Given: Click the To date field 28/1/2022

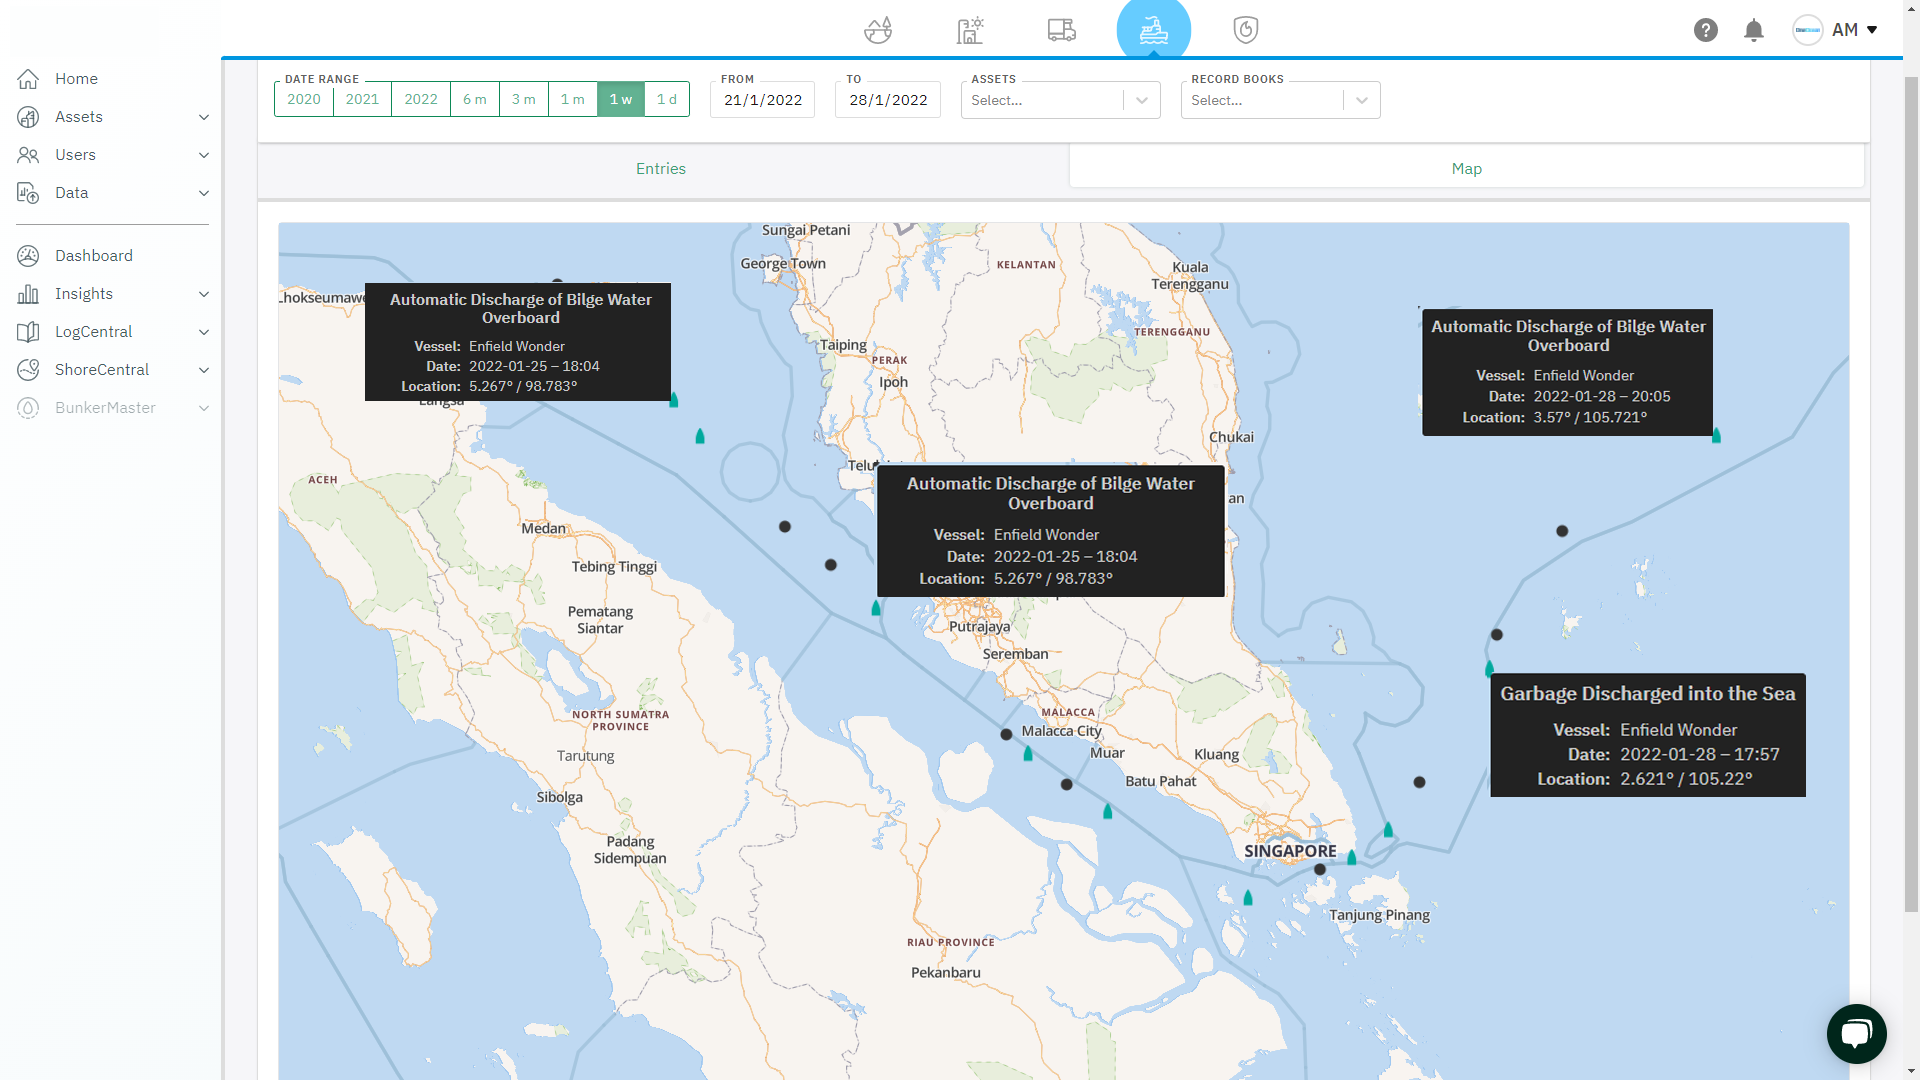Looking at the screenshot, I should click(888, 100).
